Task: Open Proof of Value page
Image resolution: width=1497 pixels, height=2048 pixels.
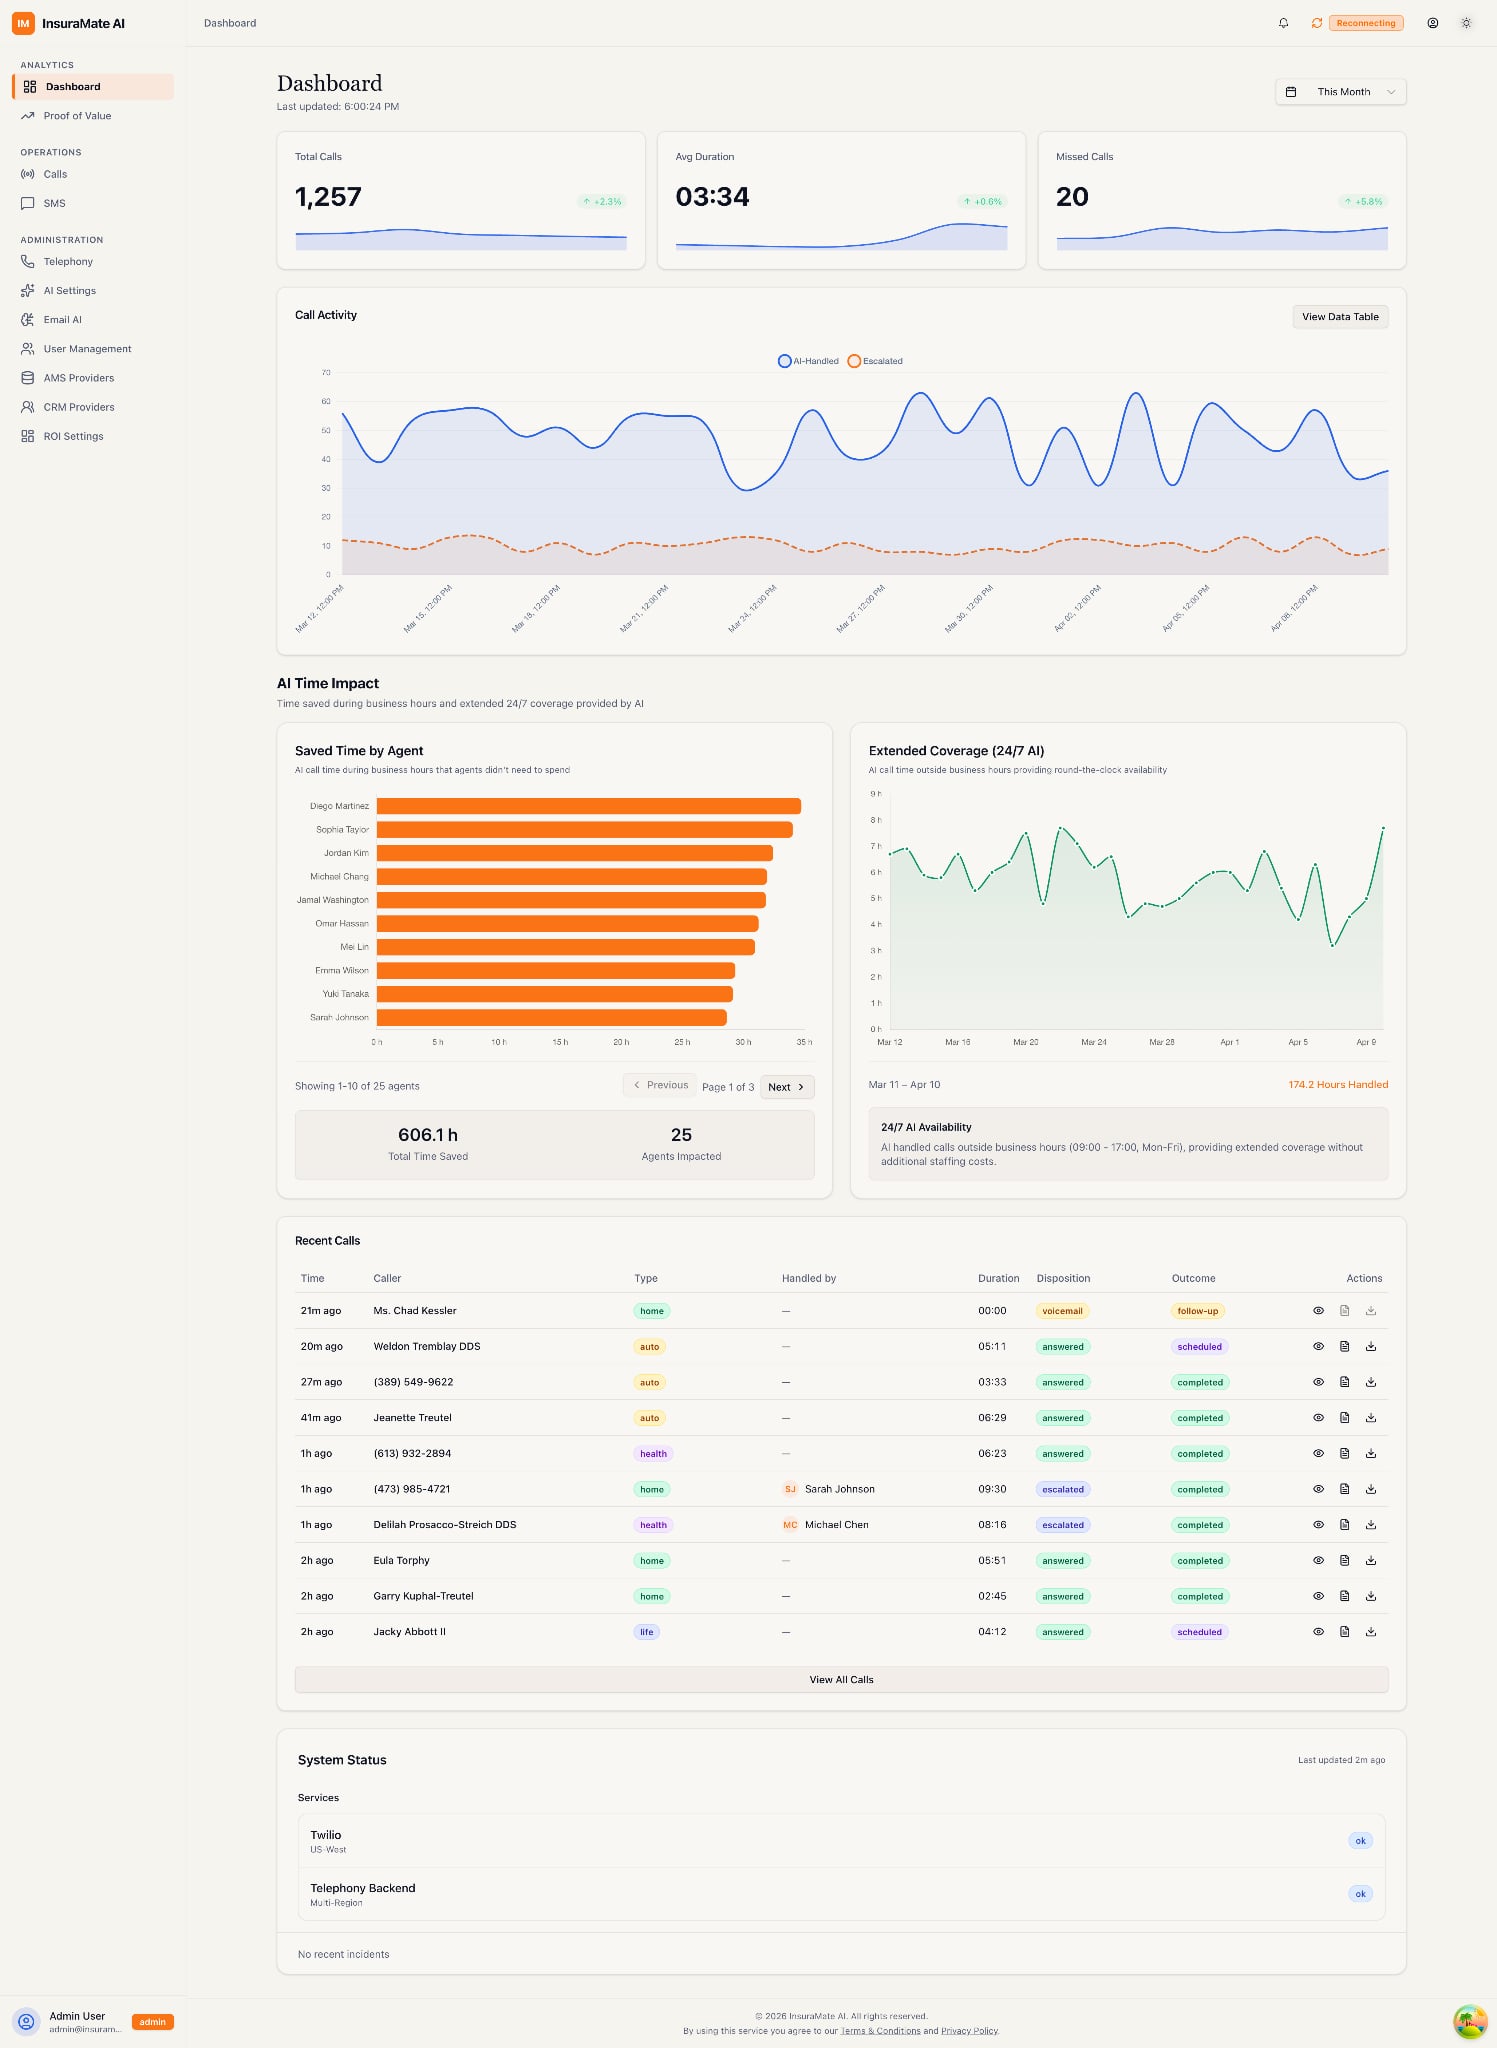Action: (93, 116)
